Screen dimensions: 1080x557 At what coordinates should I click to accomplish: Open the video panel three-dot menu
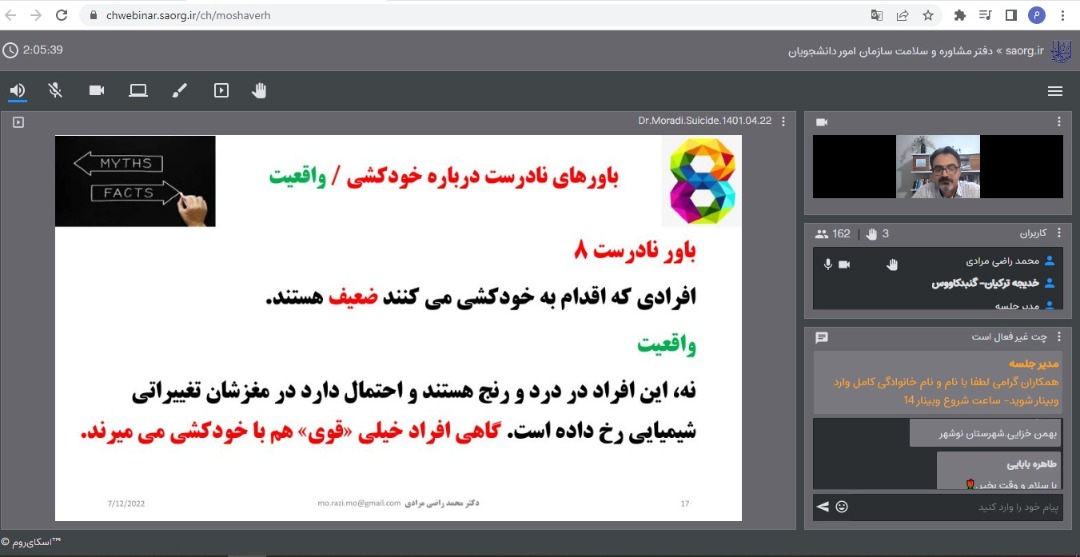coord(1059,122)
